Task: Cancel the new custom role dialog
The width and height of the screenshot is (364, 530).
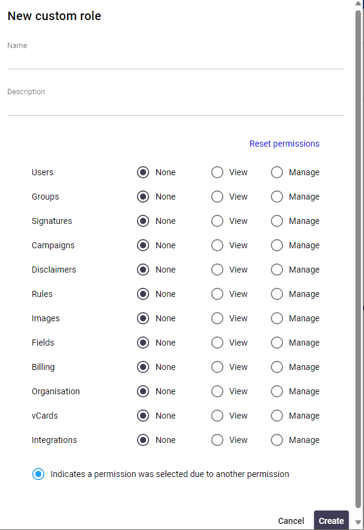Action: pyautogui.click(x=291, y=521)
